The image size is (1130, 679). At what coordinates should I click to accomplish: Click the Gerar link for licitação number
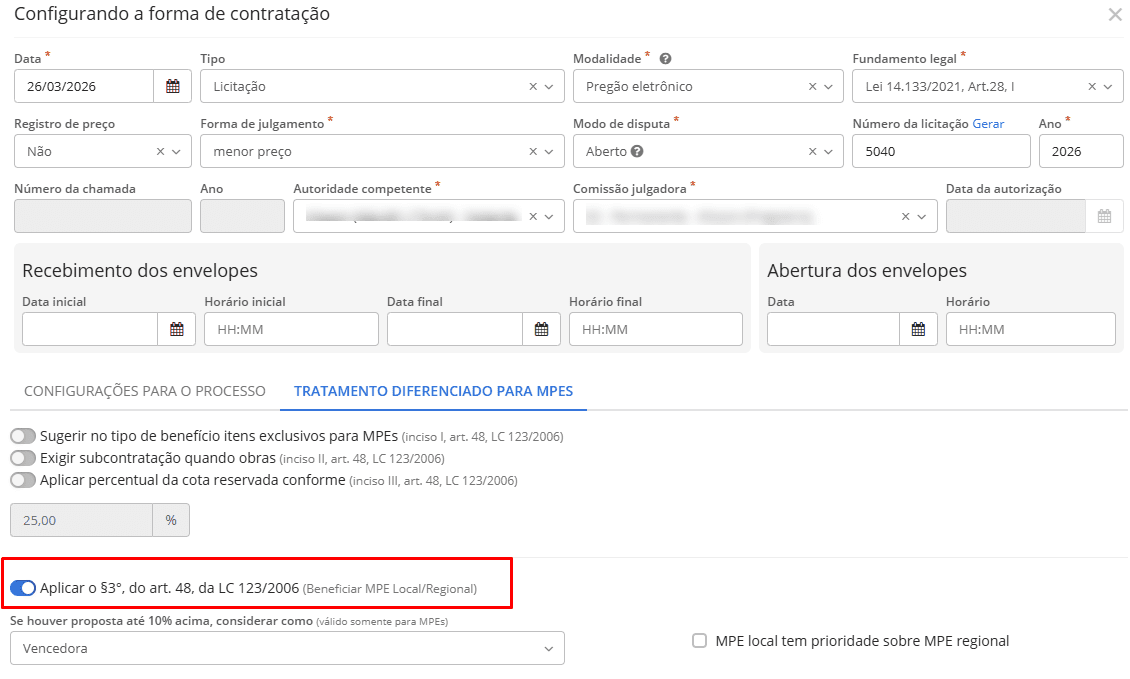(988, 124)
